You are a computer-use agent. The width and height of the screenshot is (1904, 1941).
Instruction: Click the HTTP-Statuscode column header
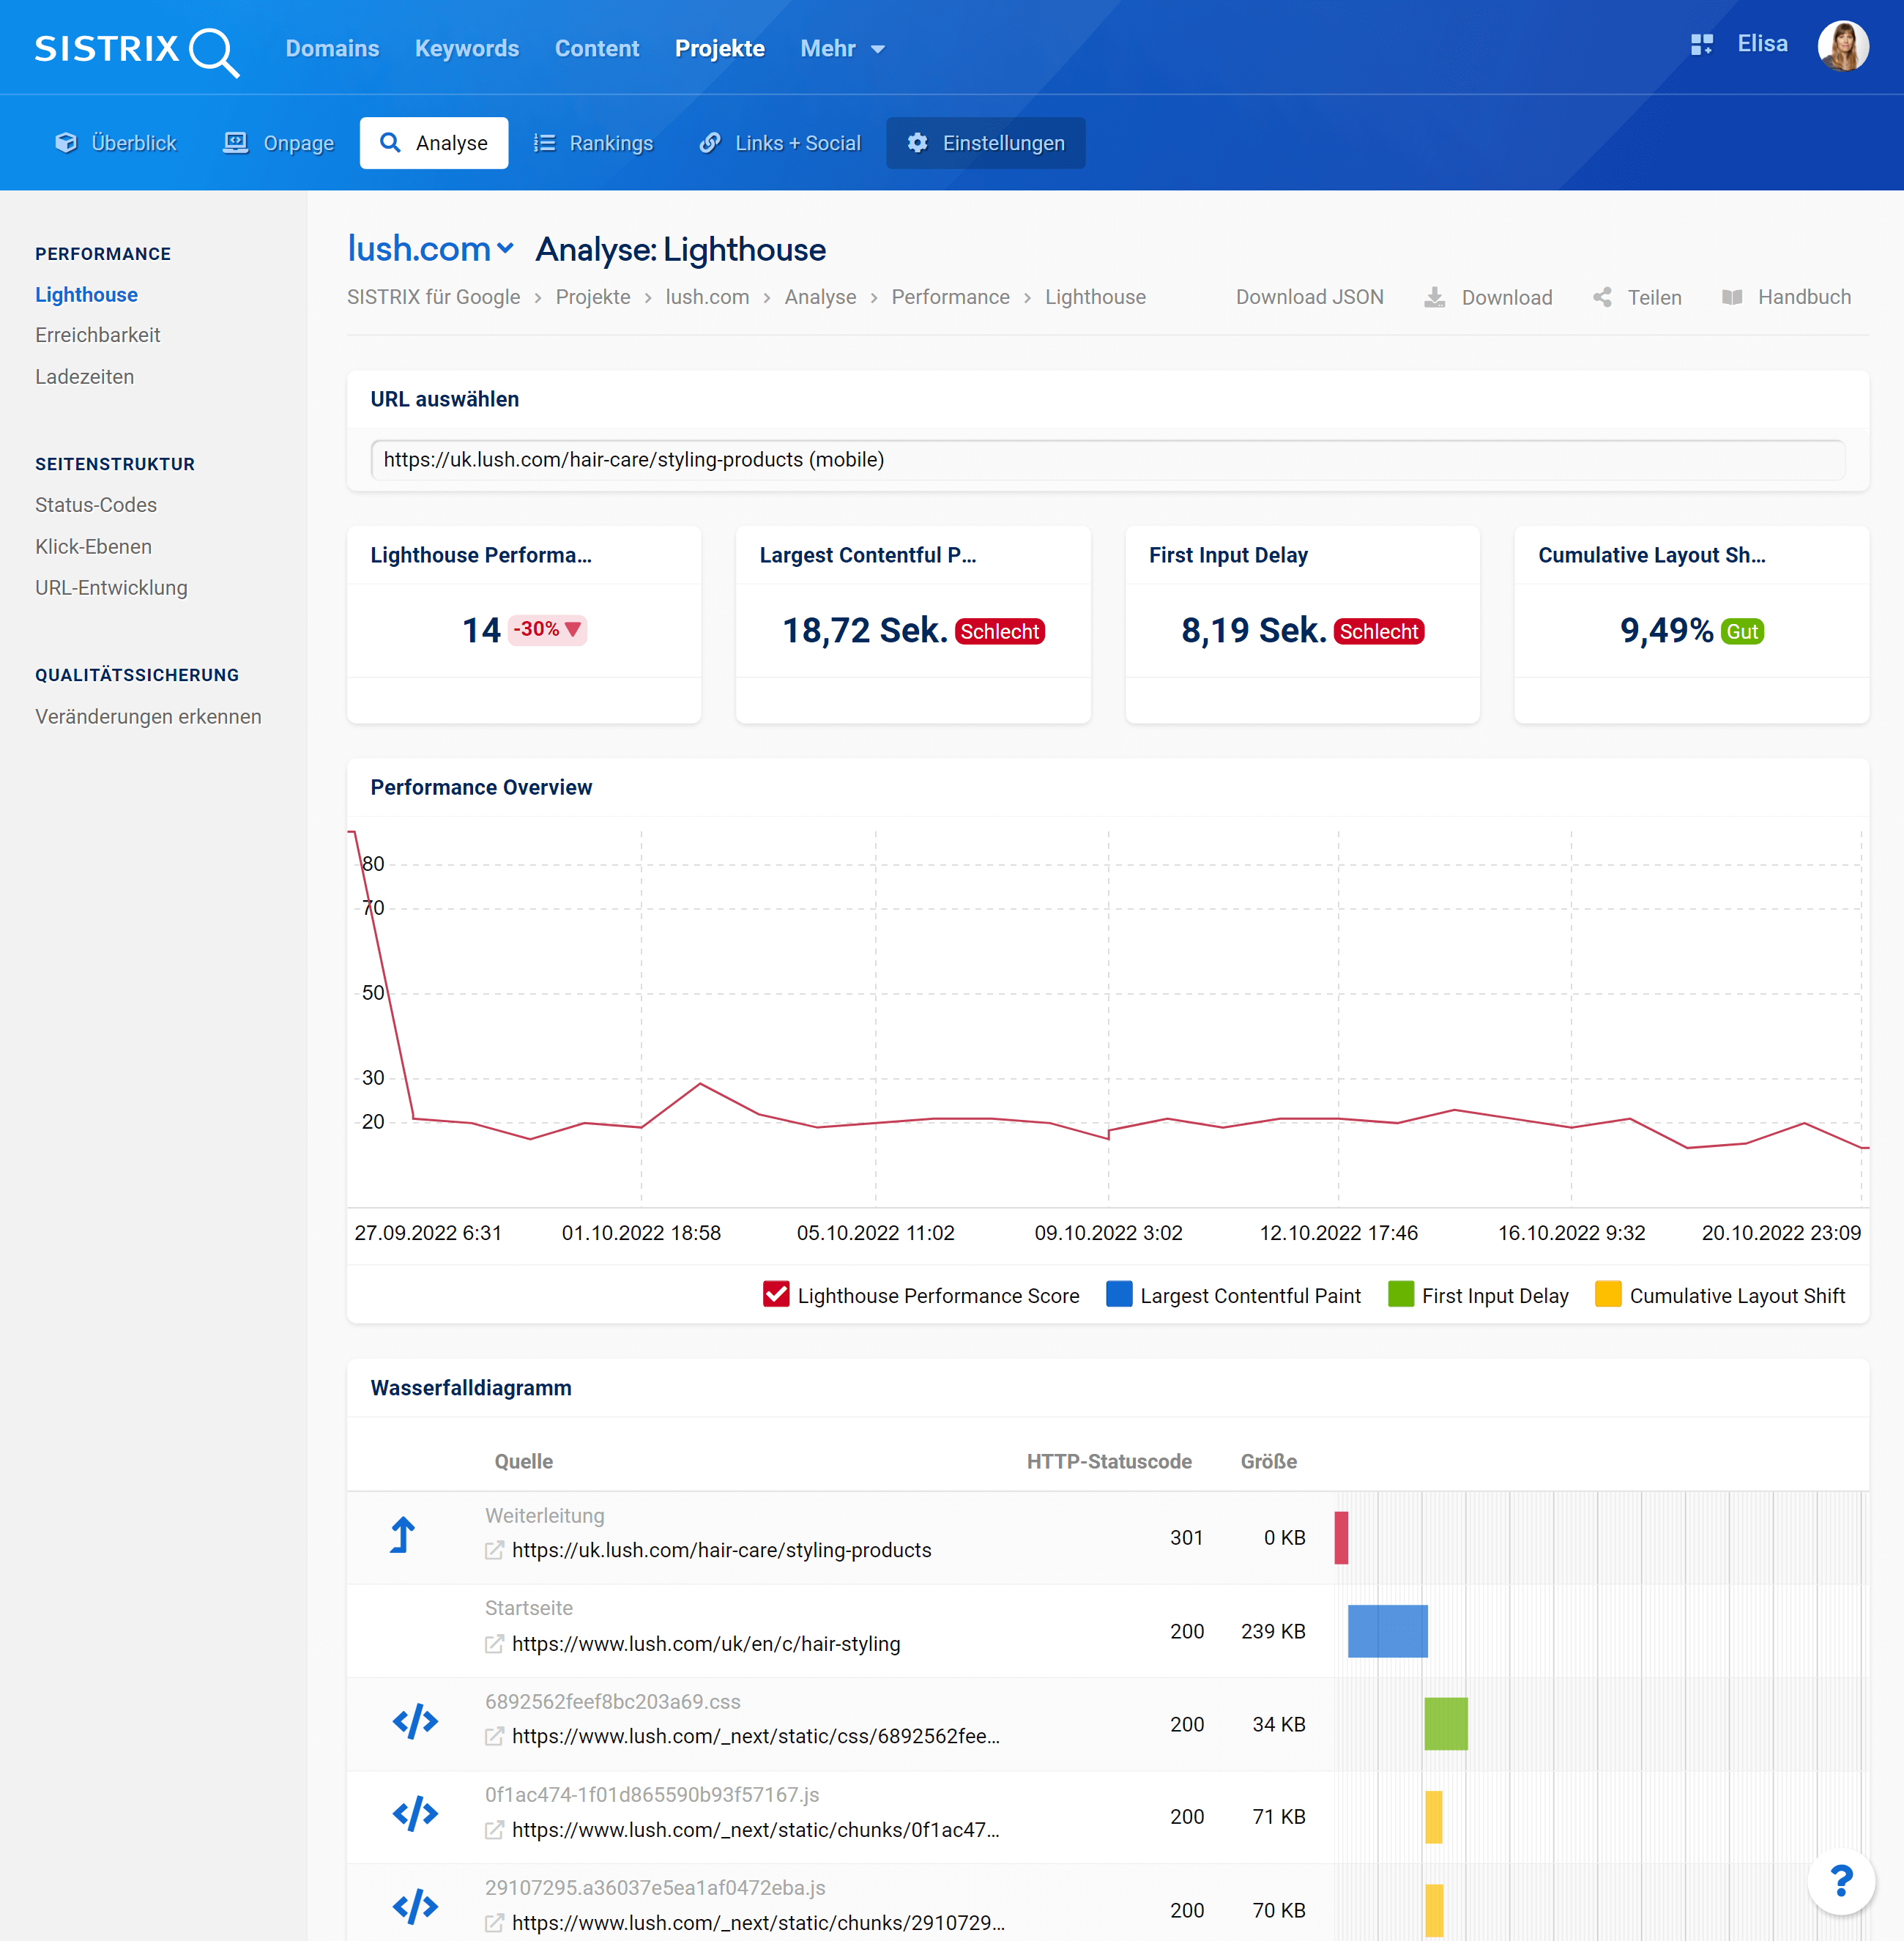point(1109,1461)
